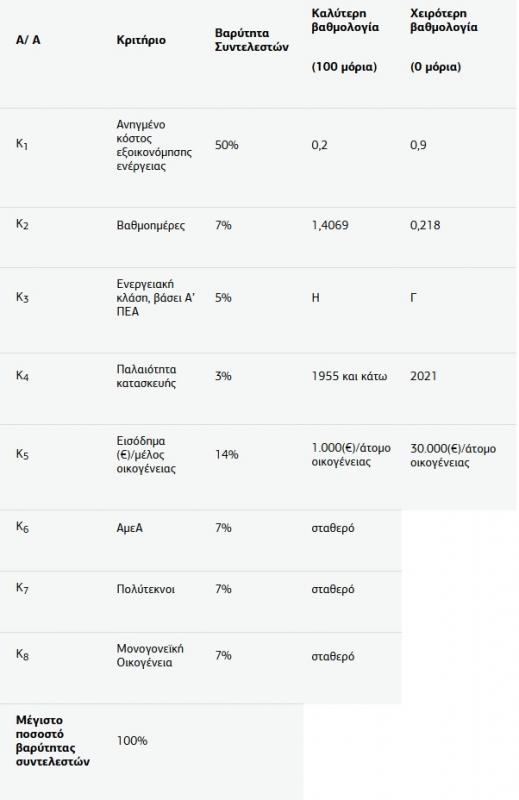This screenshot has width=519, height=800.
Task: Click the Παλαιότητα κατασκευής cell
Action: 146,376
